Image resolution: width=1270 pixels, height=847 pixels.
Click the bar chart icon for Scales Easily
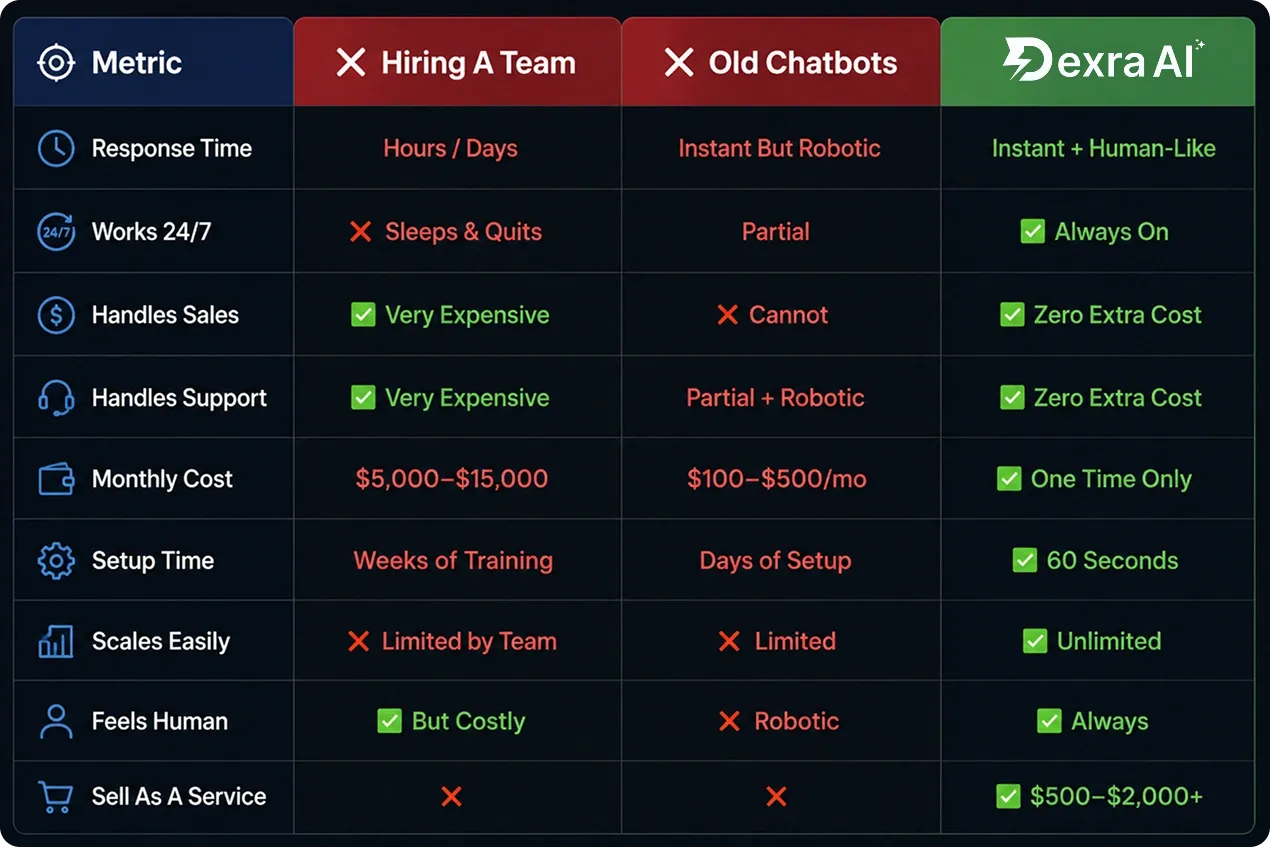point(55,641)
